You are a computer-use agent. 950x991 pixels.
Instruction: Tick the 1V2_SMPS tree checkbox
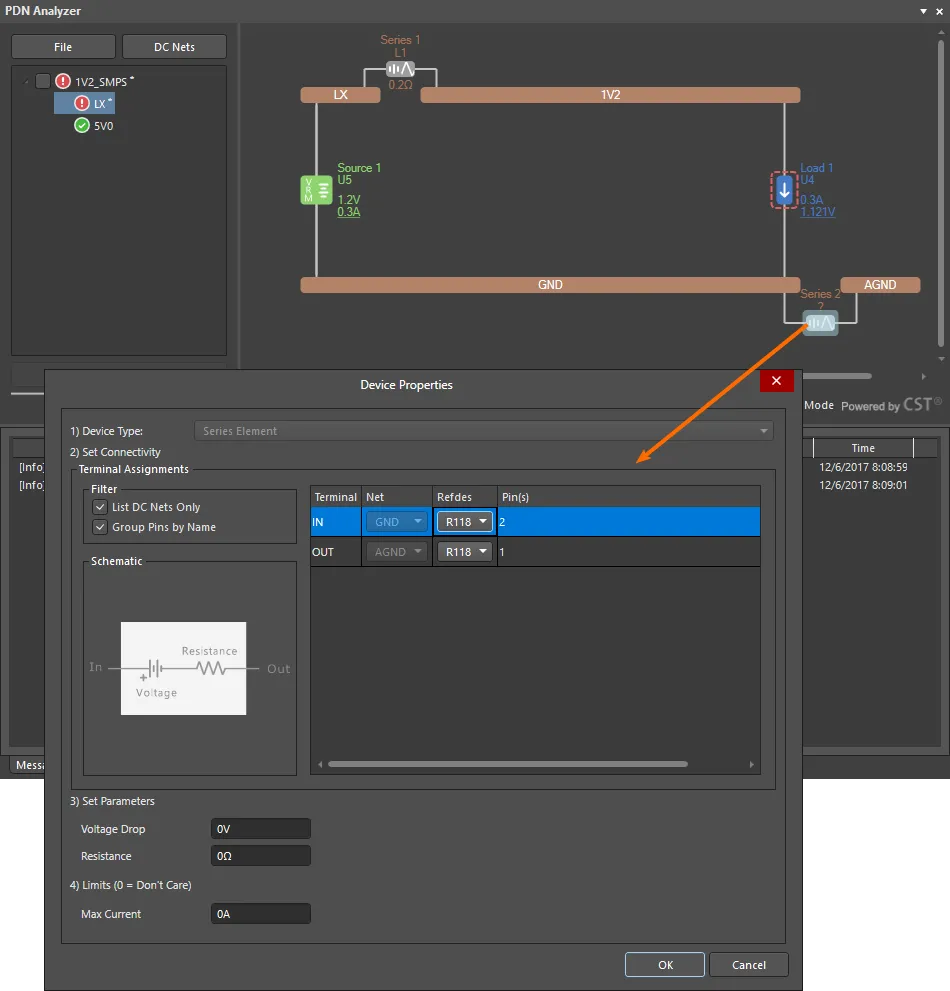coord(42,81)
